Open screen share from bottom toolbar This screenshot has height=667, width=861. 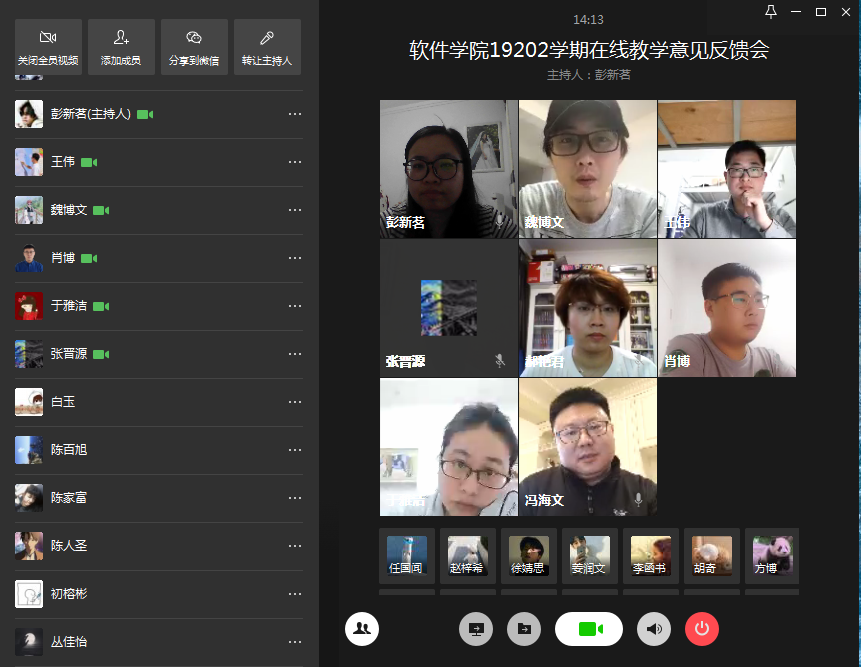tap(476, 629)
